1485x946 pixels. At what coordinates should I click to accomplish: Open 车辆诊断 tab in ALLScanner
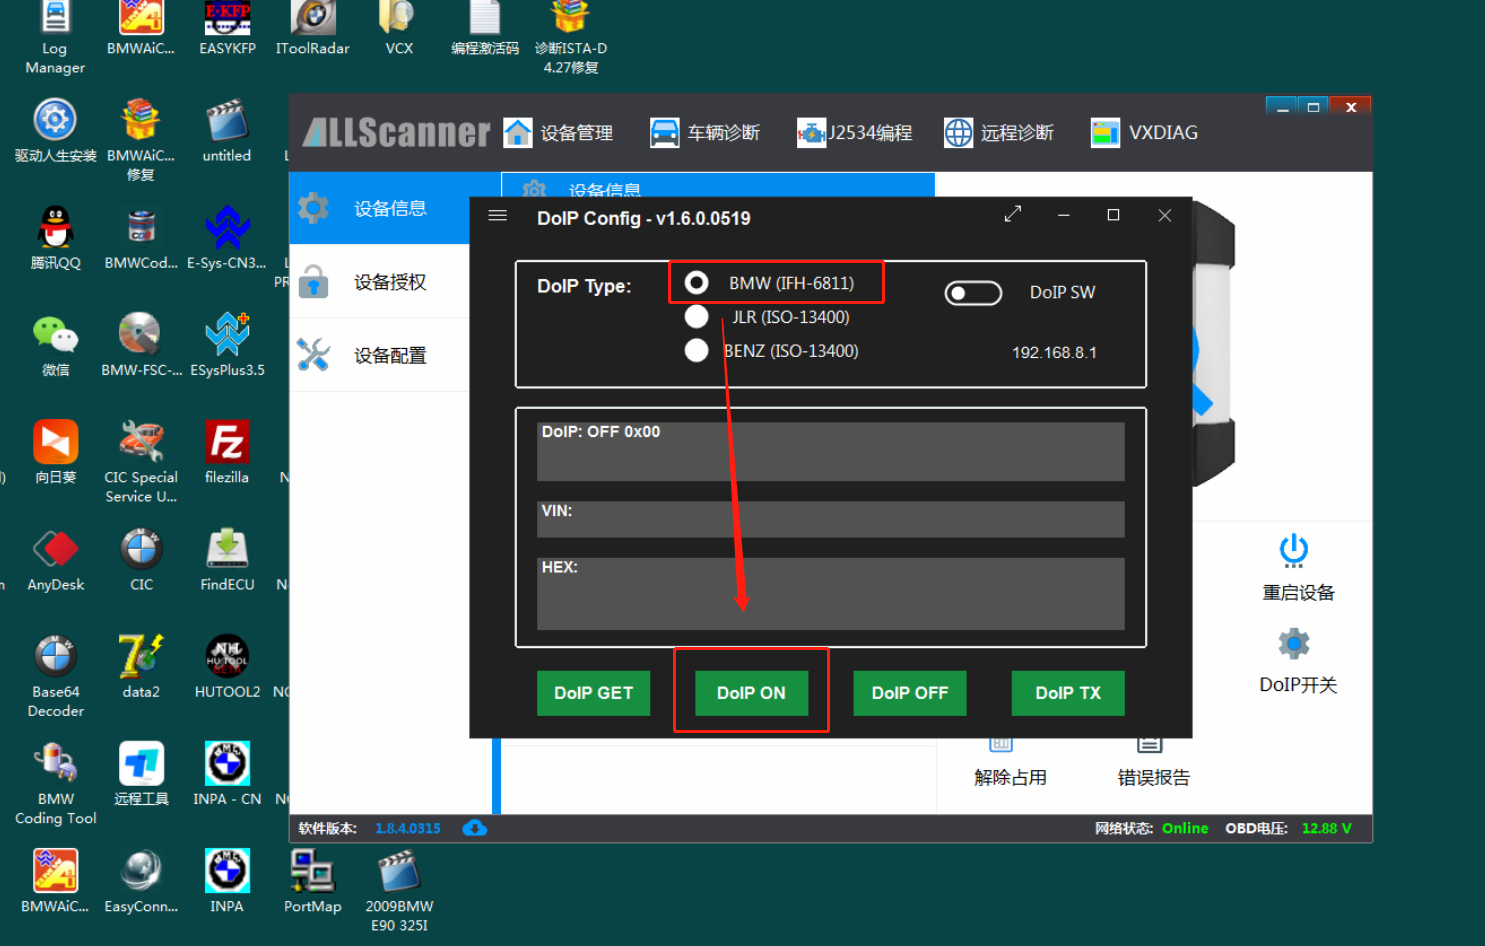(x=705, y=133)
